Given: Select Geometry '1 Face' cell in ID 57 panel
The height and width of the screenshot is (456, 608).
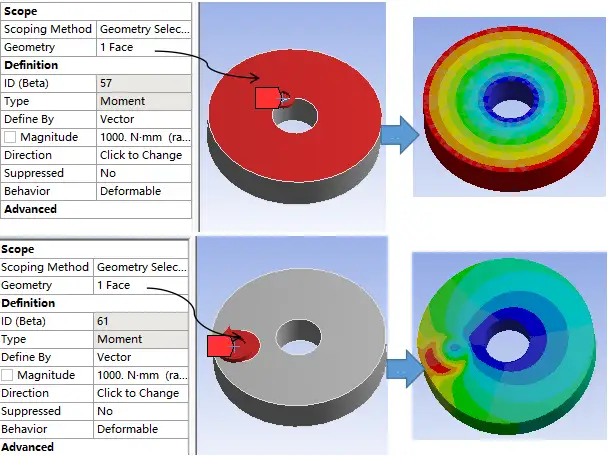Looking at the screenshot, I should 144,47.
